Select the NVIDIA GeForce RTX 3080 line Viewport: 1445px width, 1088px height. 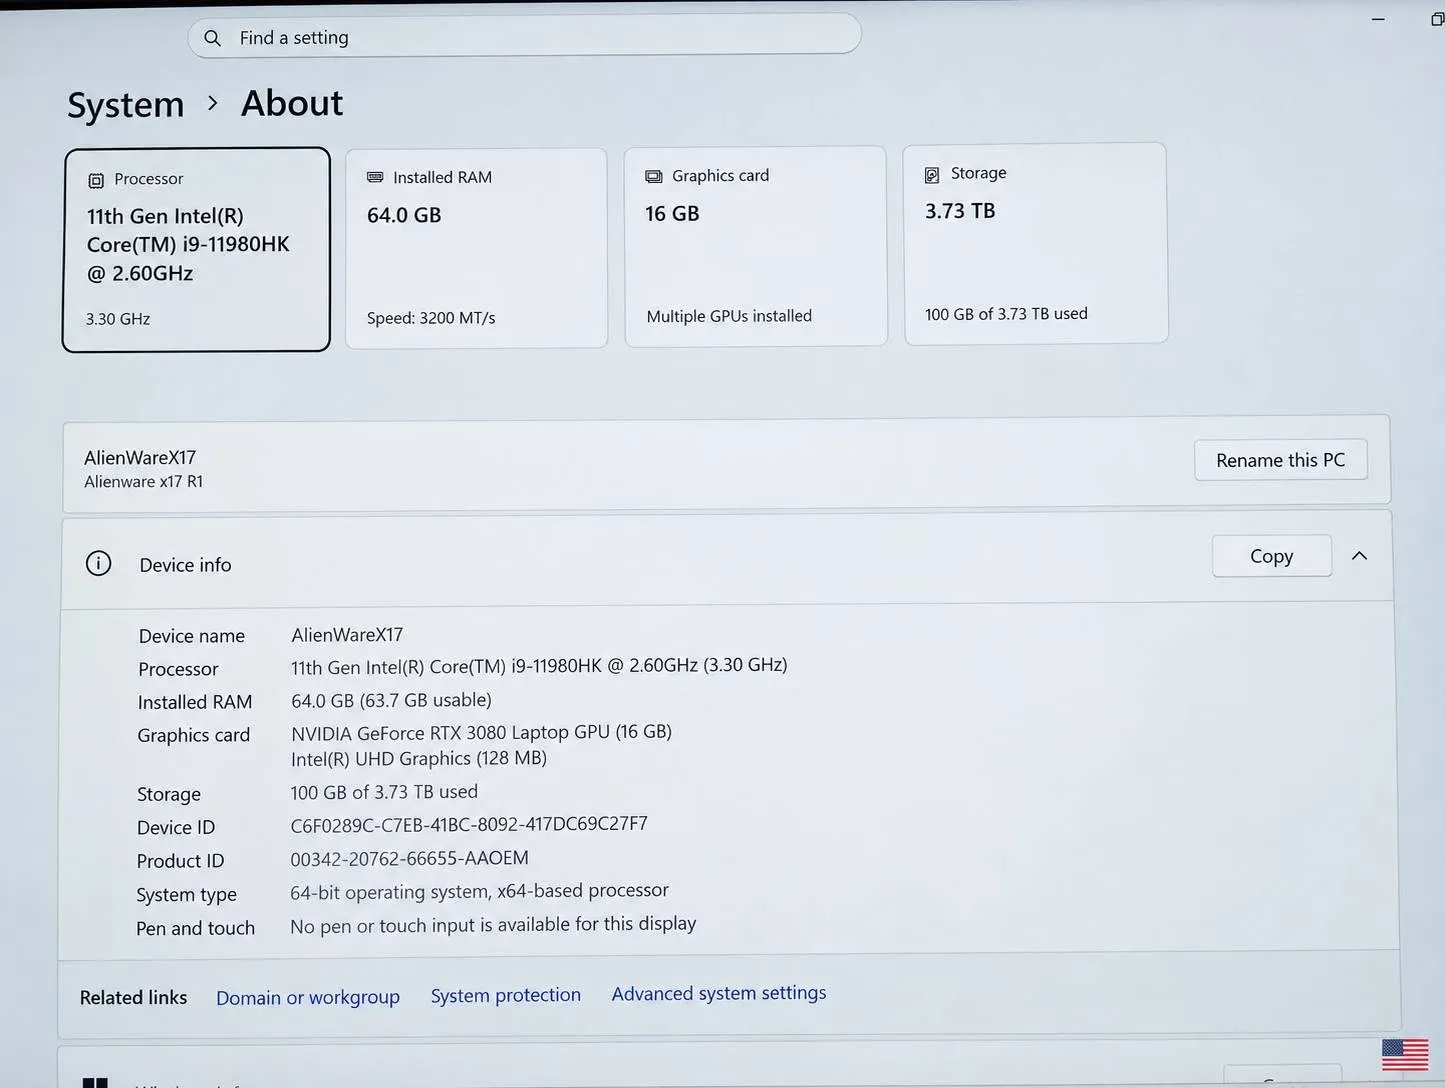point(481,732)
